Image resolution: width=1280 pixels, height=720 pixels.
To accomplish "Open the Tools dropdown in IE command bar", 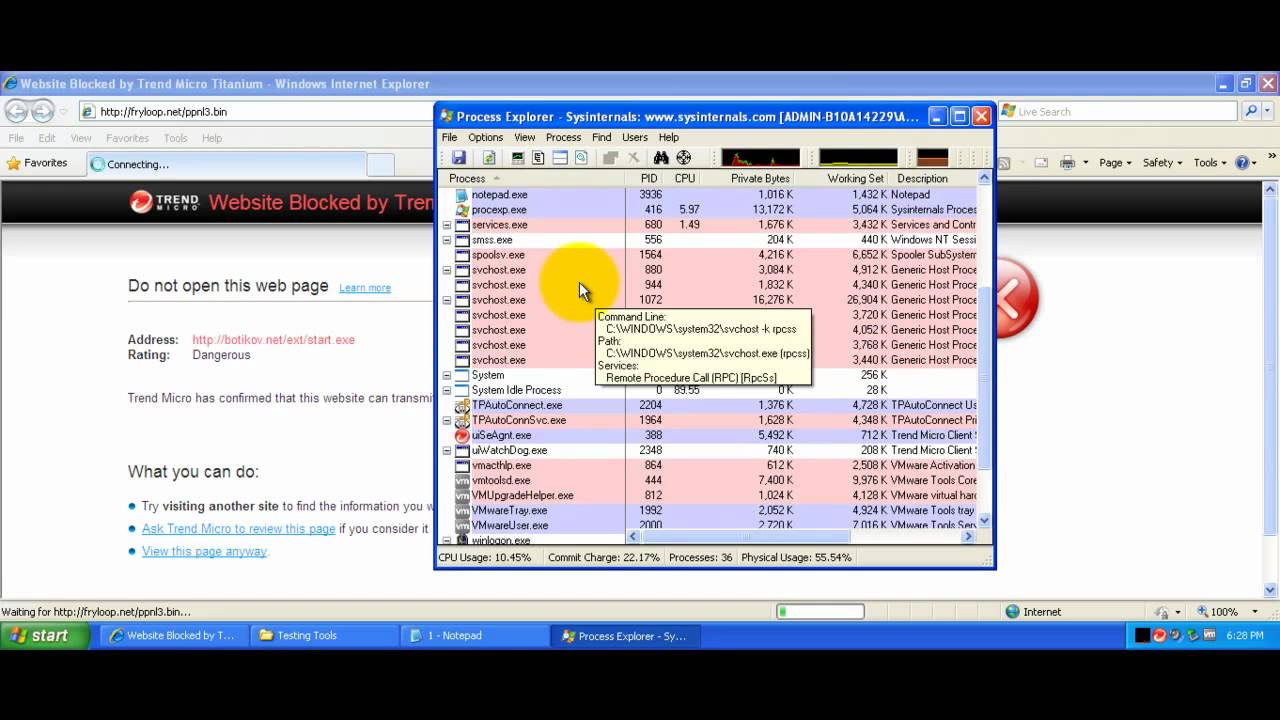I will click(1210, 163).
